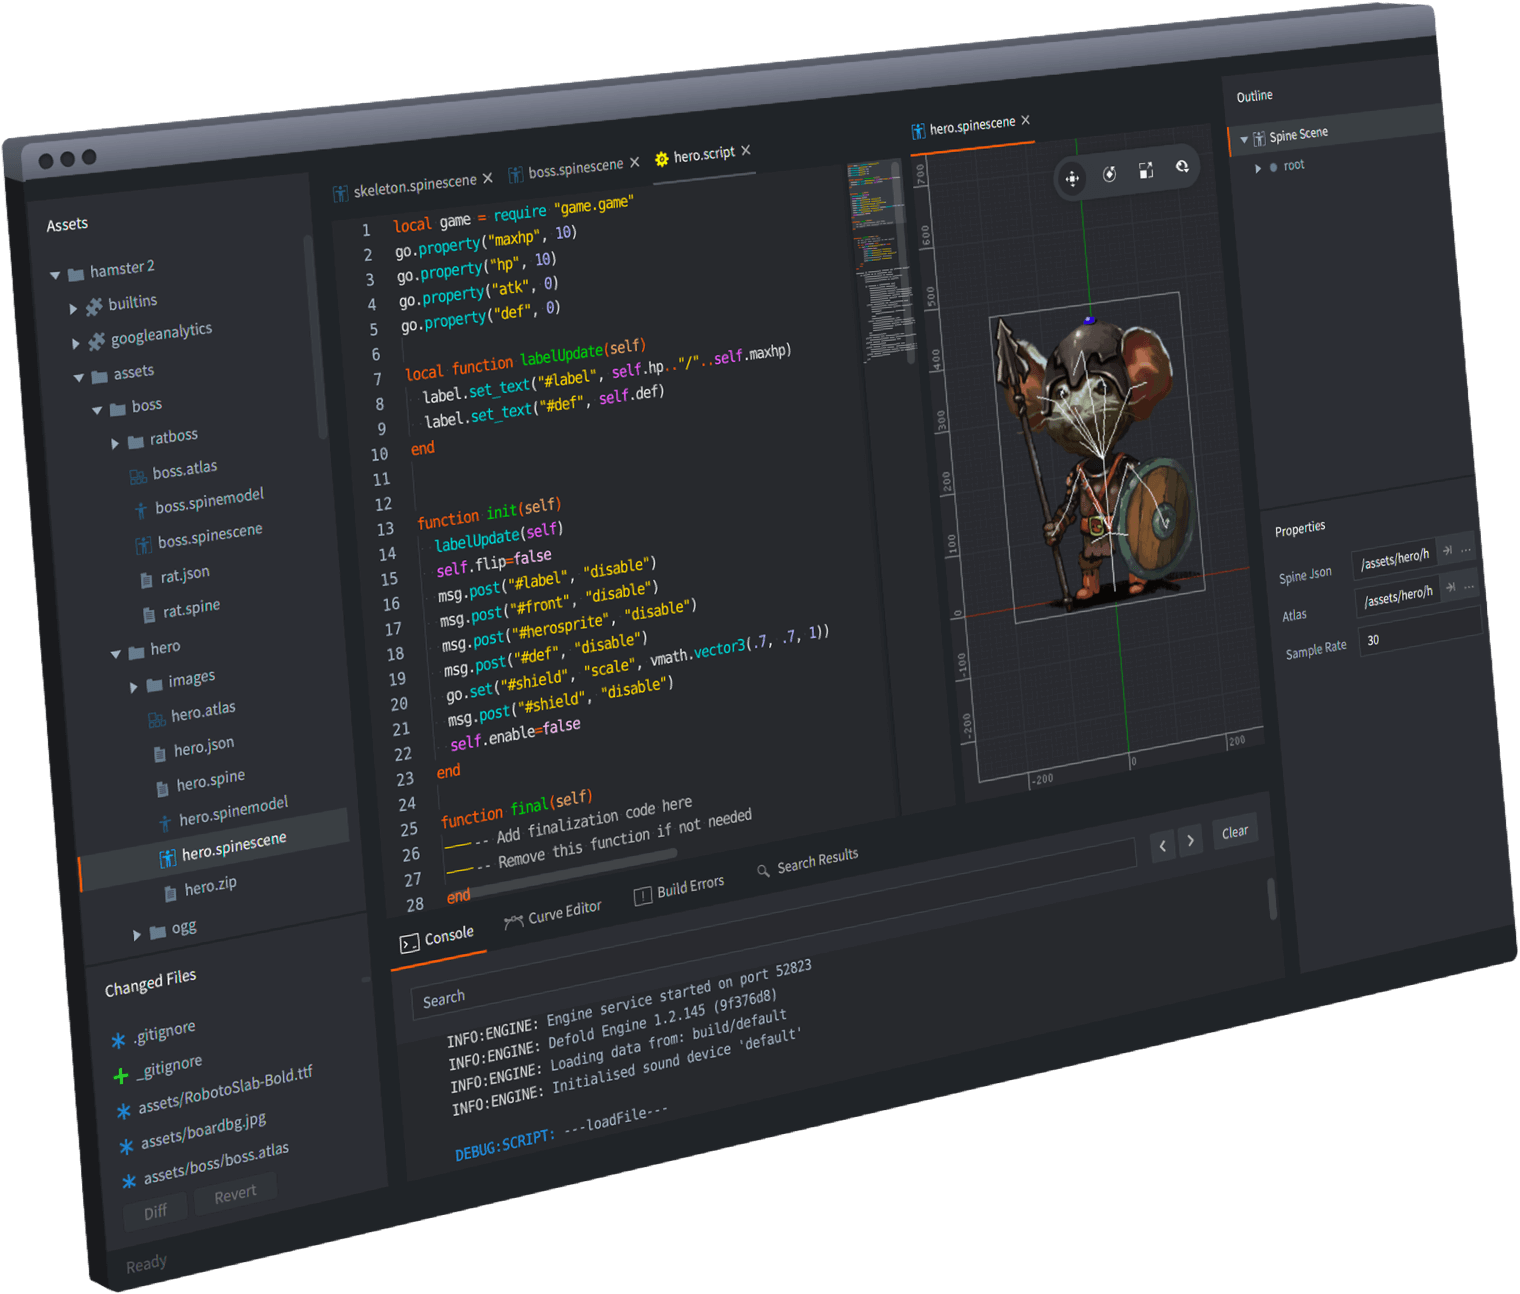Click the Curve Editor icon

[x=514, y=922]
